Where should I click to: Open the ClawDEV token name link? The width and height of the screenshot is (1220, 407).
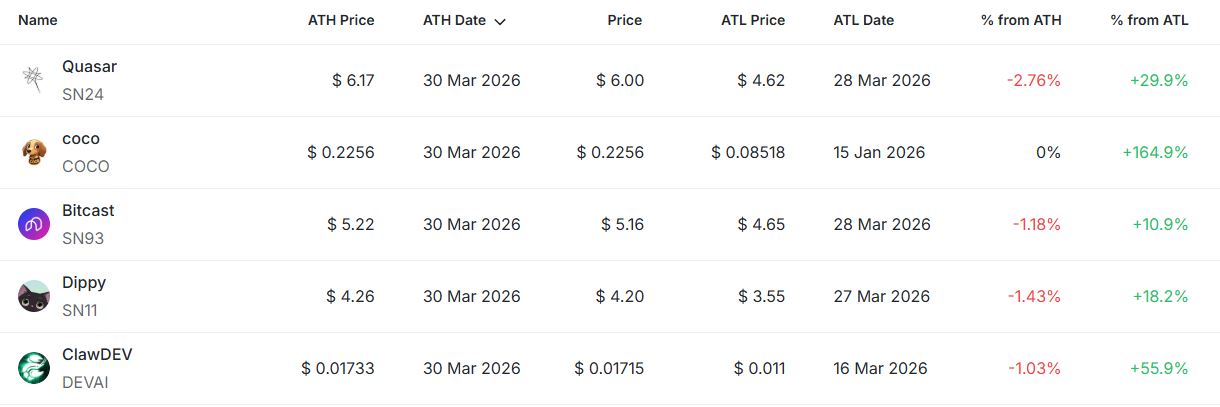97,354
